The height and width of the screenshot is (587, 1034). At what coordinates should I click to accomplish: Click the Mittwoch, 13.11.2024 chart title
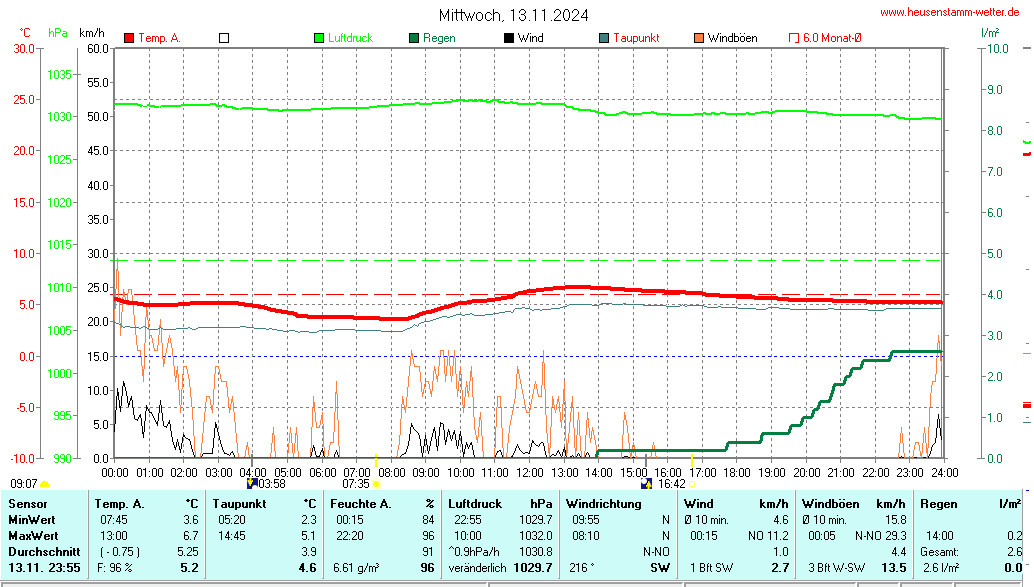point(513,15)
